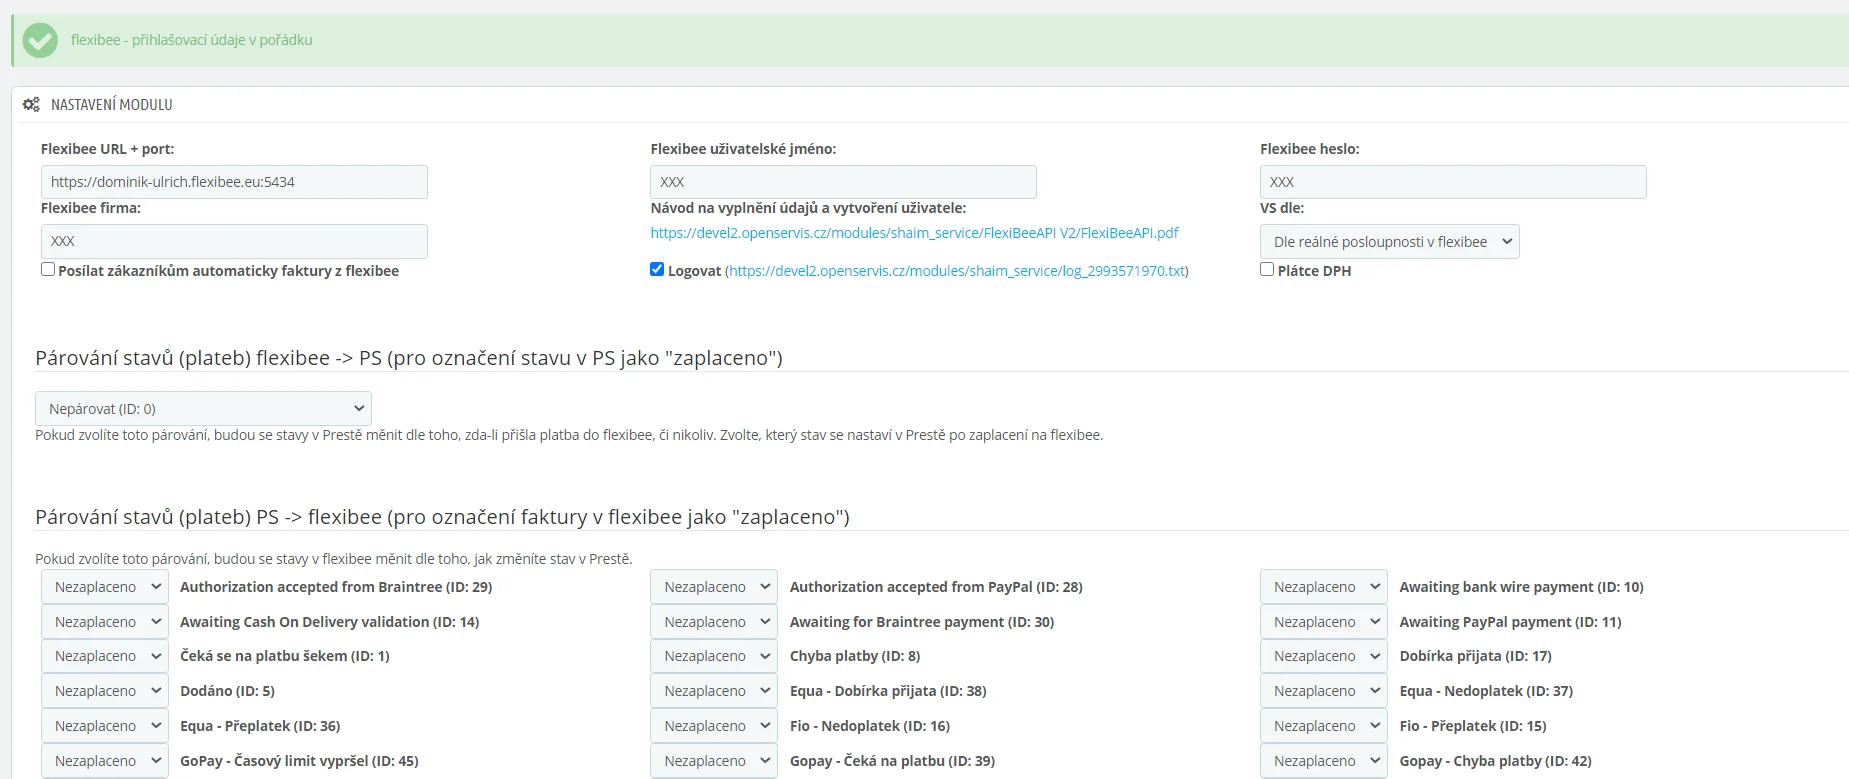Focus the Flexibee uživatelské jméno field
This screenshot has width=1849, height=779.
click(843, 182)
